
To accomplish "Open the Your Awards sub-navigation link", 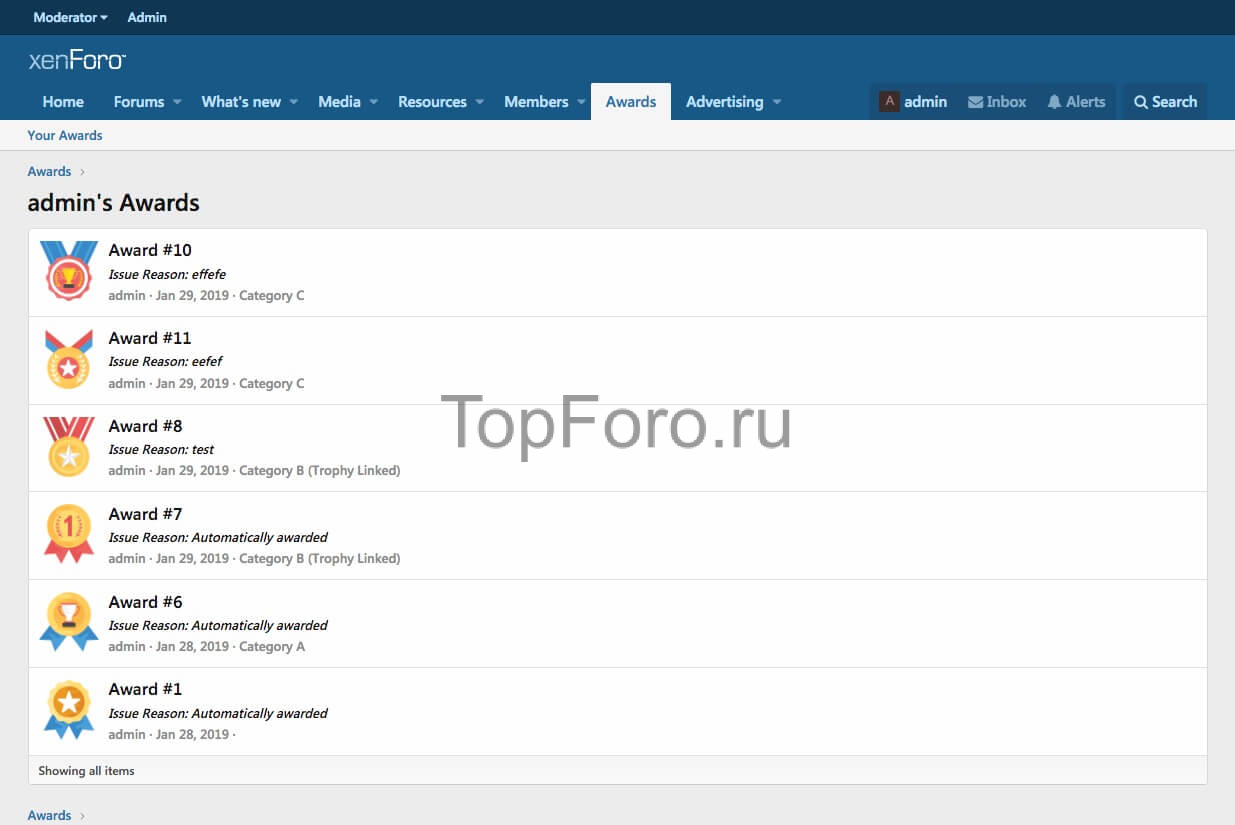I will tap(65, 135).
